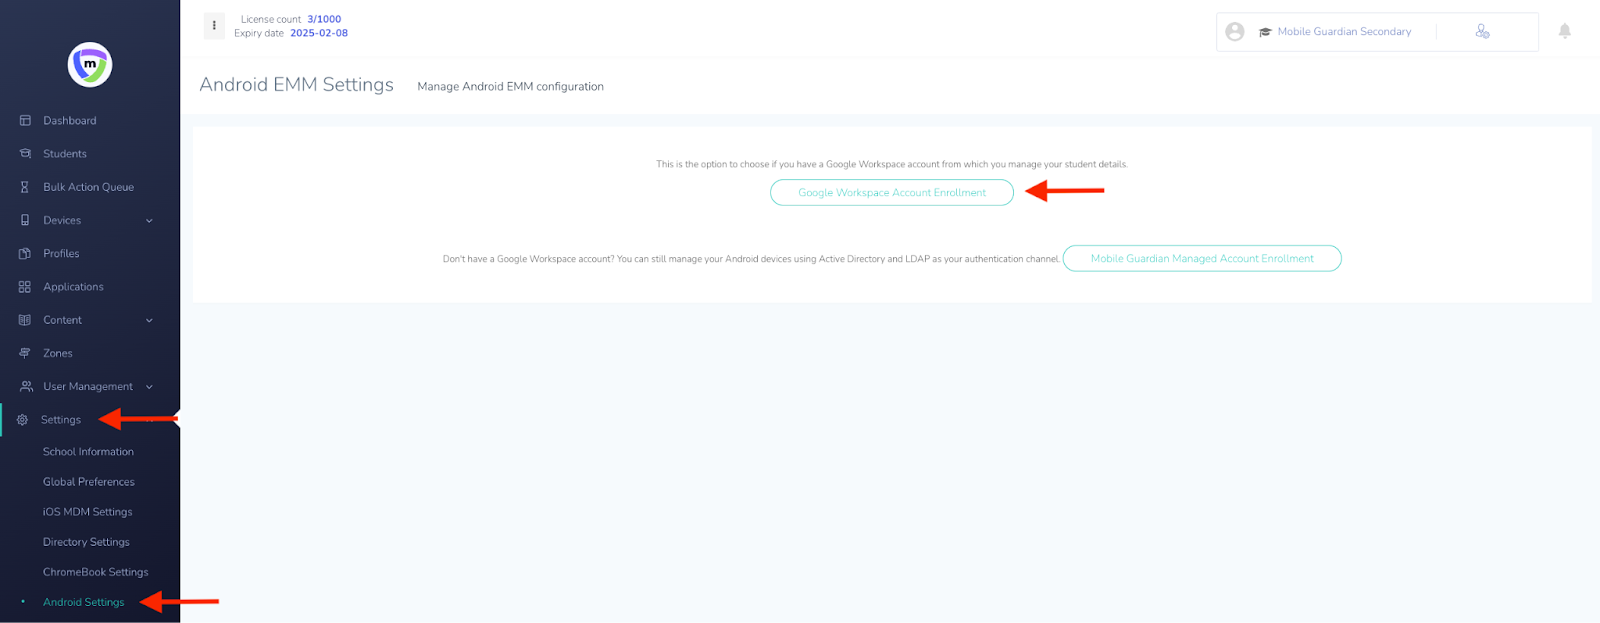
Task: Click Manage Android EMM configuration subtitle
Action: click(x=510, y=86)
